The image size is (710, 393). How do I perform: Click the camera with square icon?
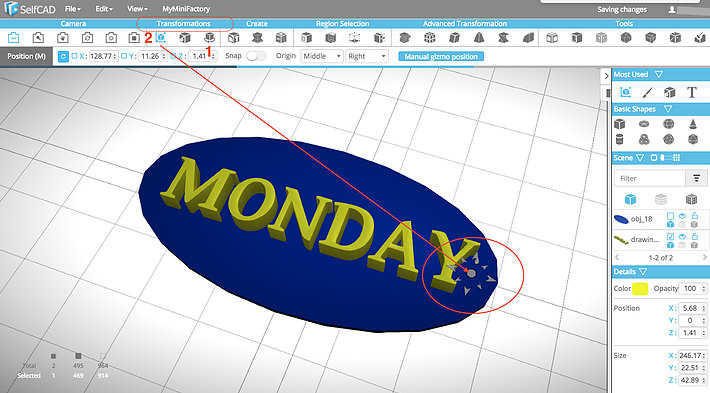pos(134,38)
